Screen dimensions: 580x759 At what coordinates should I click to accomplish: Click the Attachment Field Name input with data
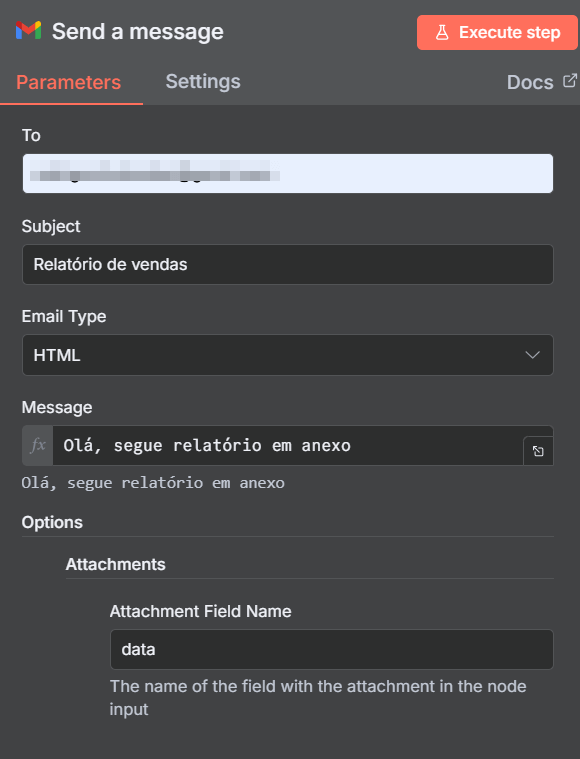coord(332,649)
